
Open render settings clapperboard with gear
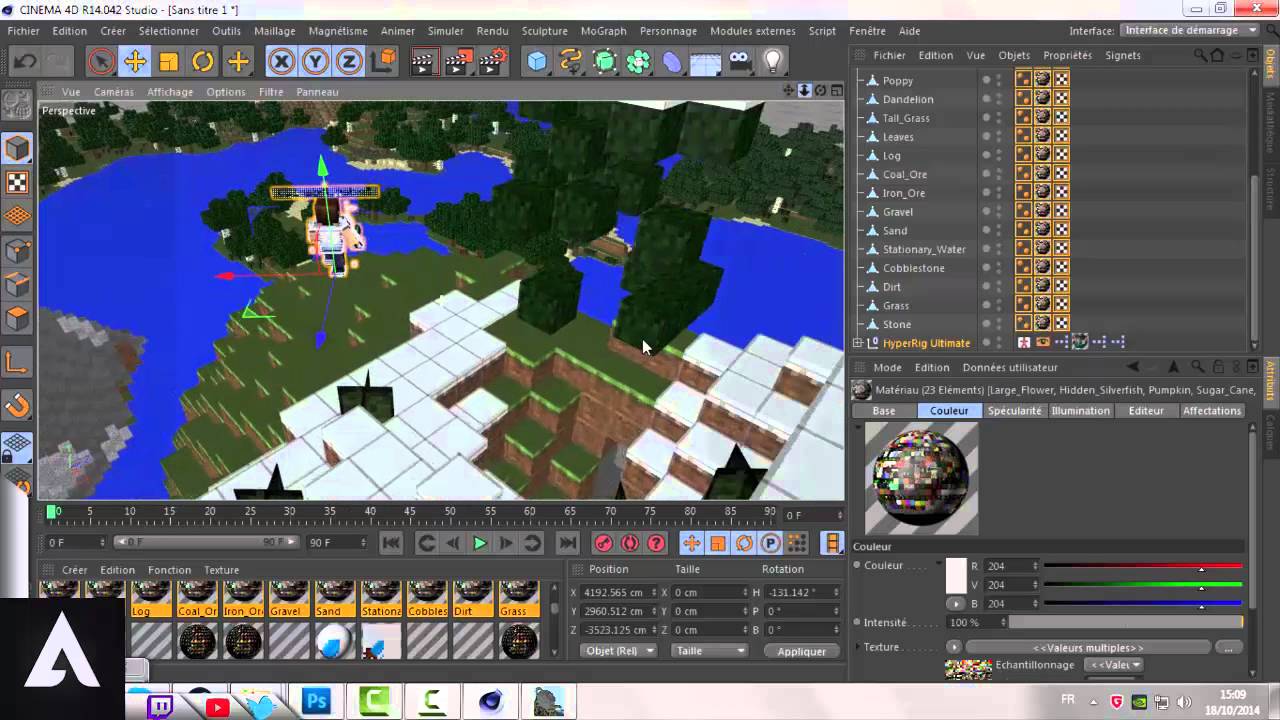492,62
